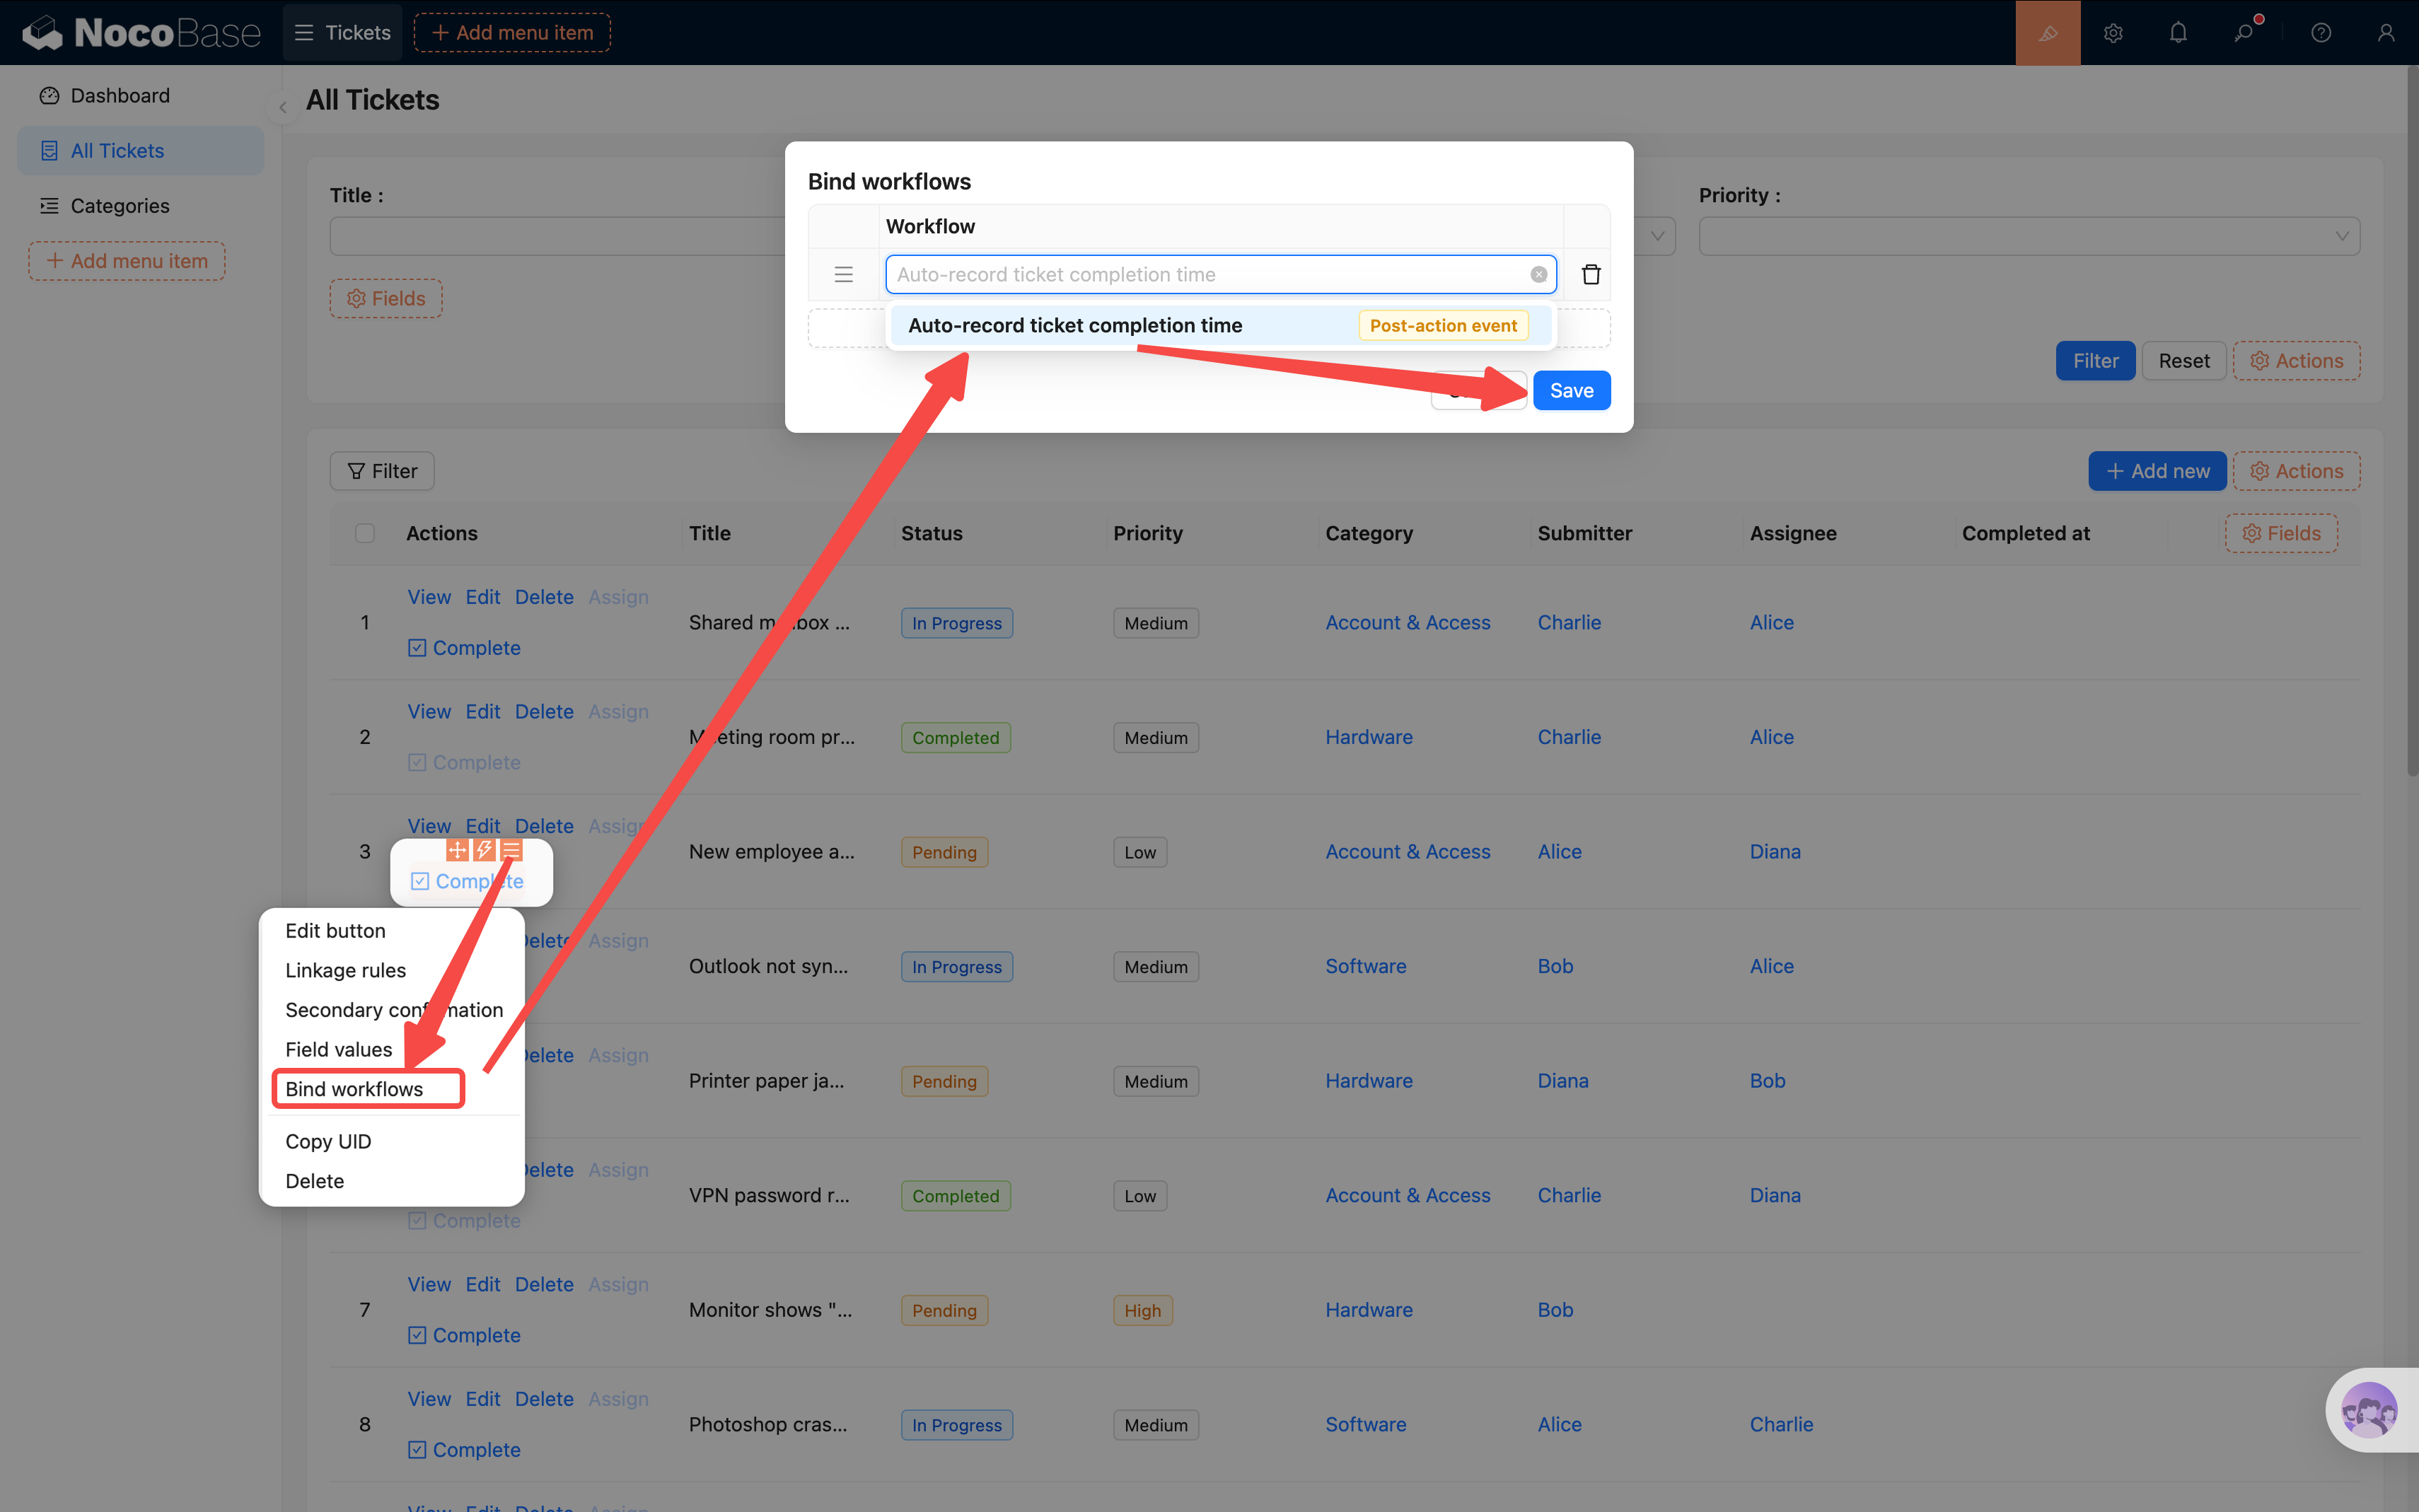
Task: Open the UI editor highlighter icon
Action: [2047, 33]
